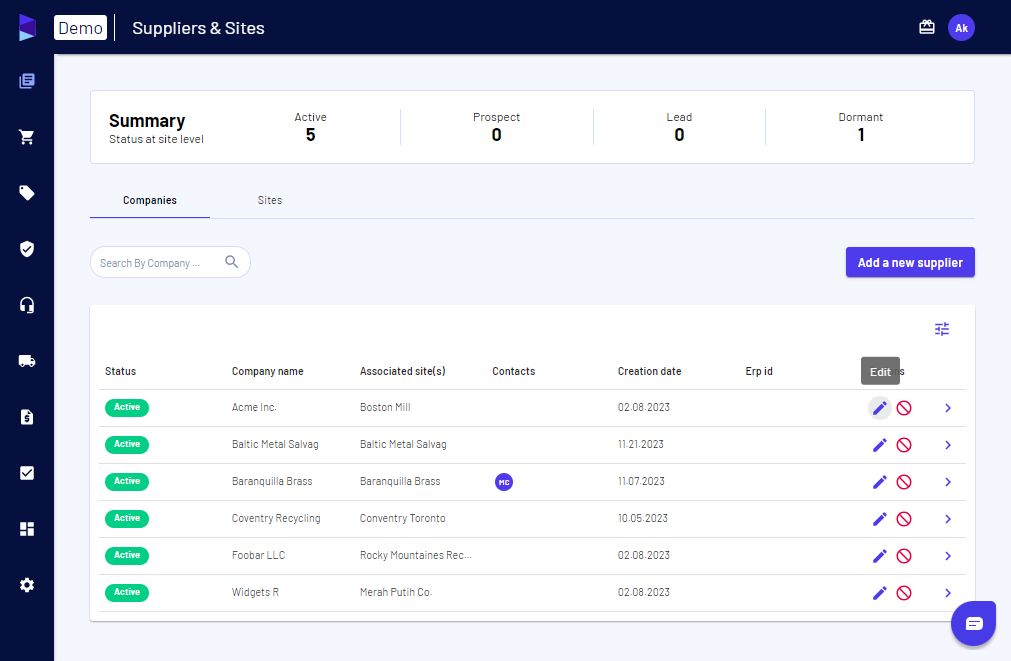Click the Active status badge for Acme Inc.

(127, 408)
